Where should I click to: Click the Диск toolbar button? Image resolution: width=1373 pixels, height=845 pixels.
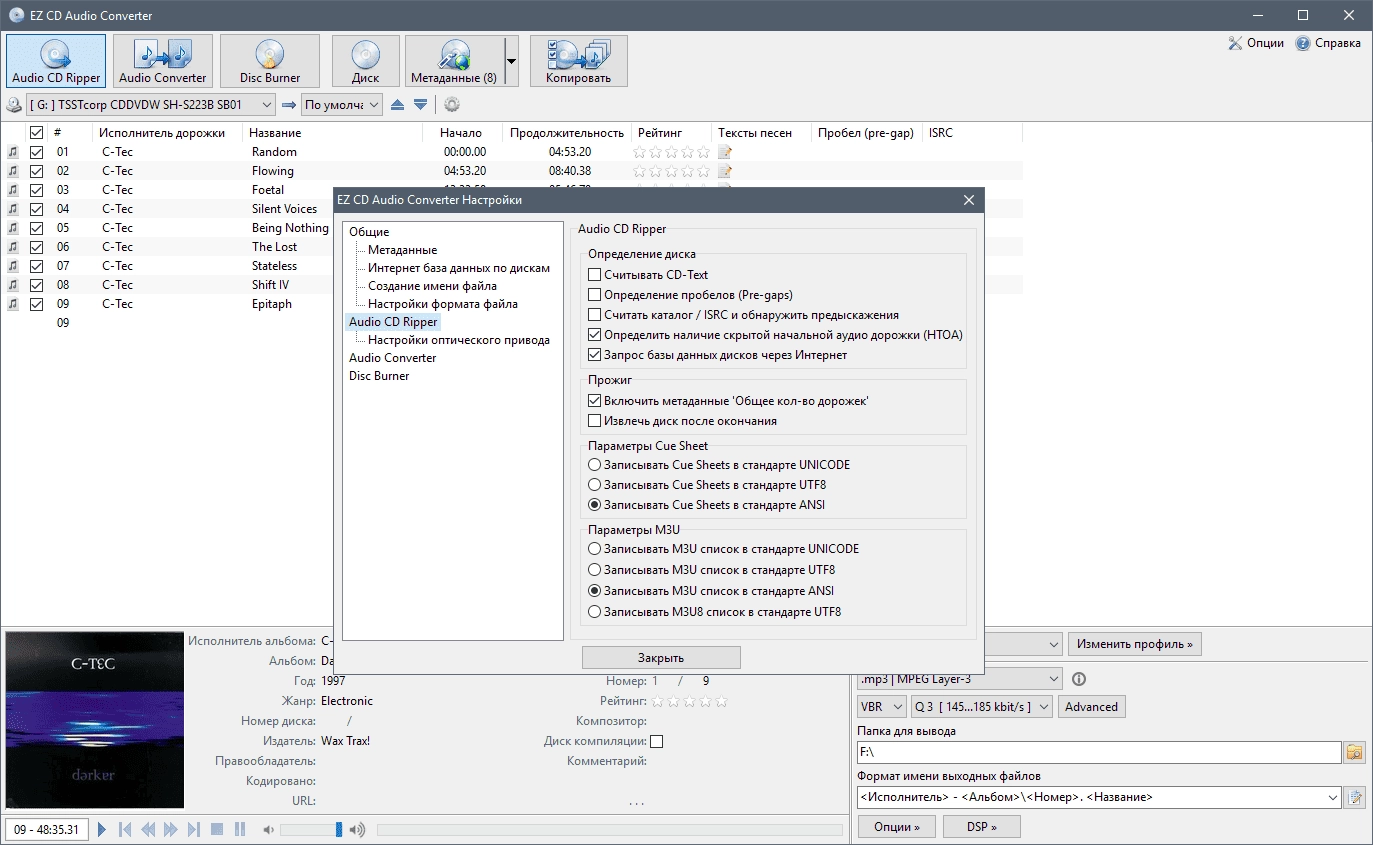pos(366,61)
